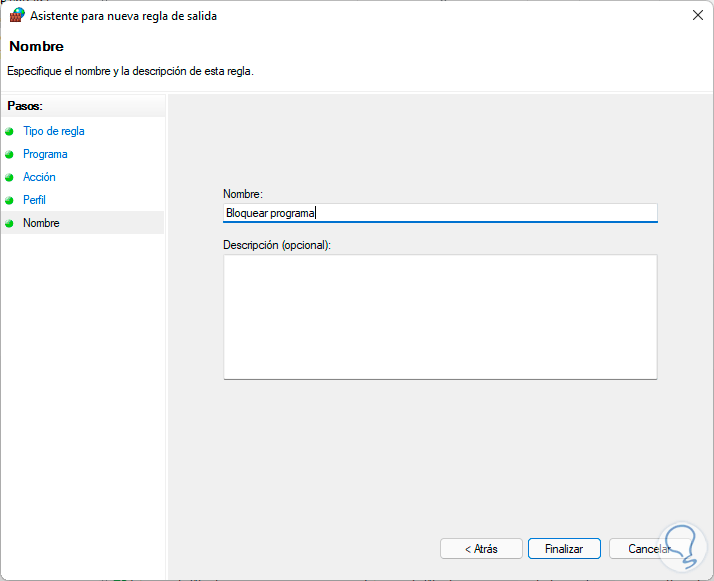Close the wizard with the X button
This screenshot has width=714, height=581.
pos(696,16)
